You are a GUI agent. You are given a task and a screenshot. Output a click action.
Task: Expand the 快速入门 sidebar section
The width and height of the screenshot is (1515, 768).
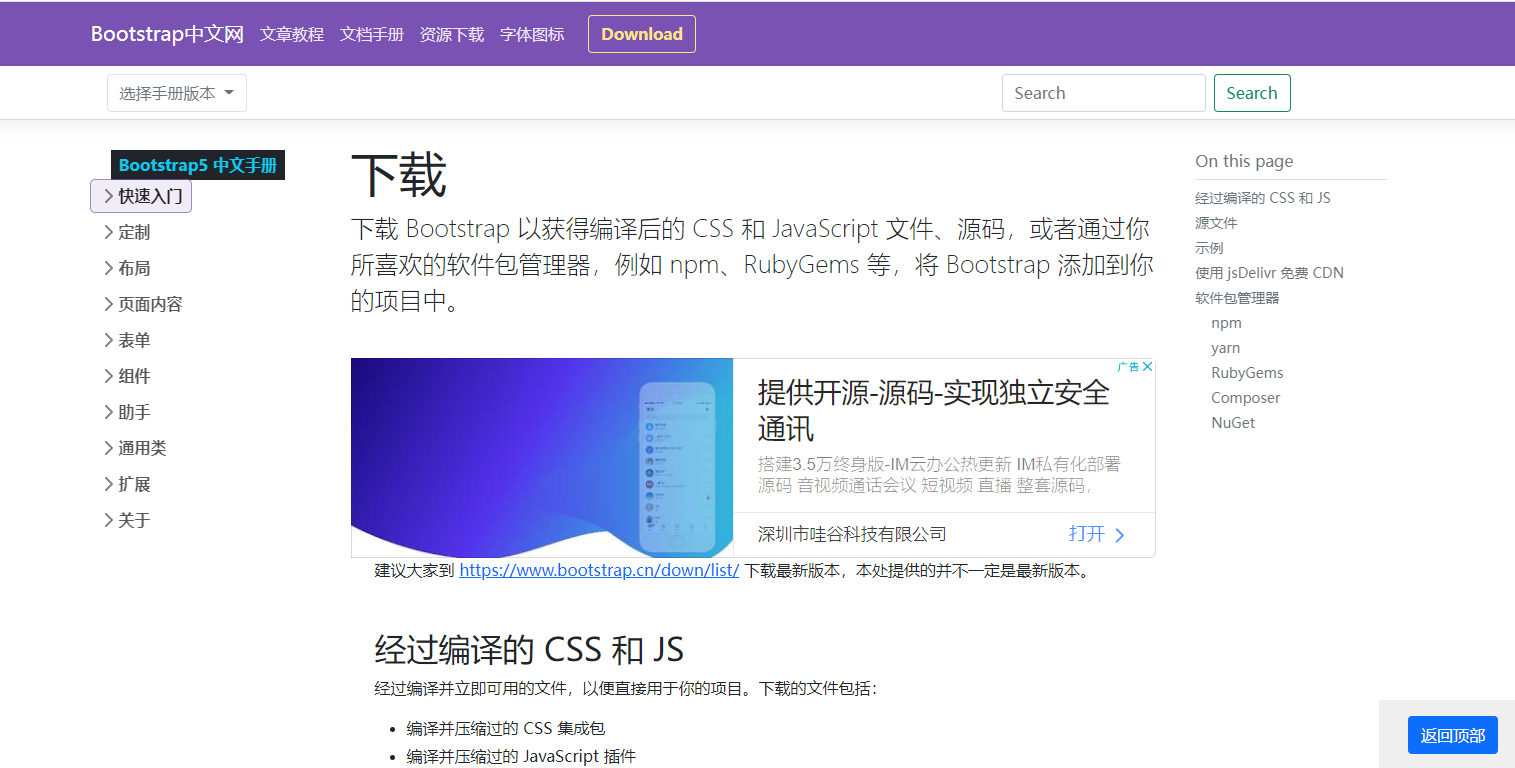click(x=140, y=196)
